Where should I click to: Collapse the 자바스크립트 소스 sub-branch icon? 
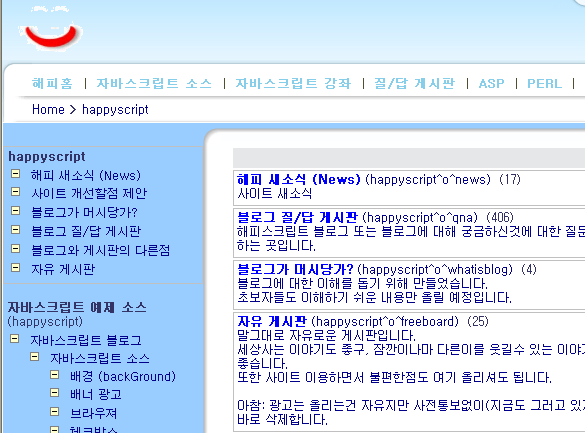34,357
